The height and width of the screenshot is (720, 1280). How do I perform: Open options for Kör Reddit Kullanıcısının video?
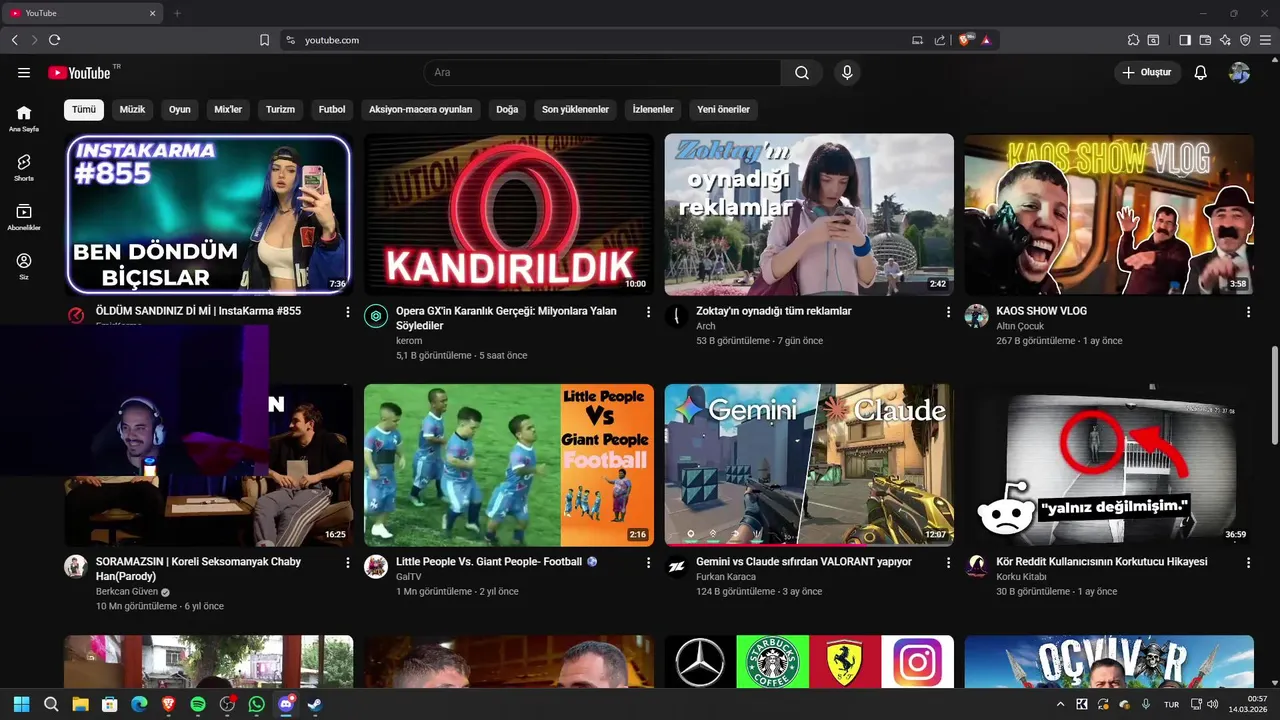pos(1248,563)
